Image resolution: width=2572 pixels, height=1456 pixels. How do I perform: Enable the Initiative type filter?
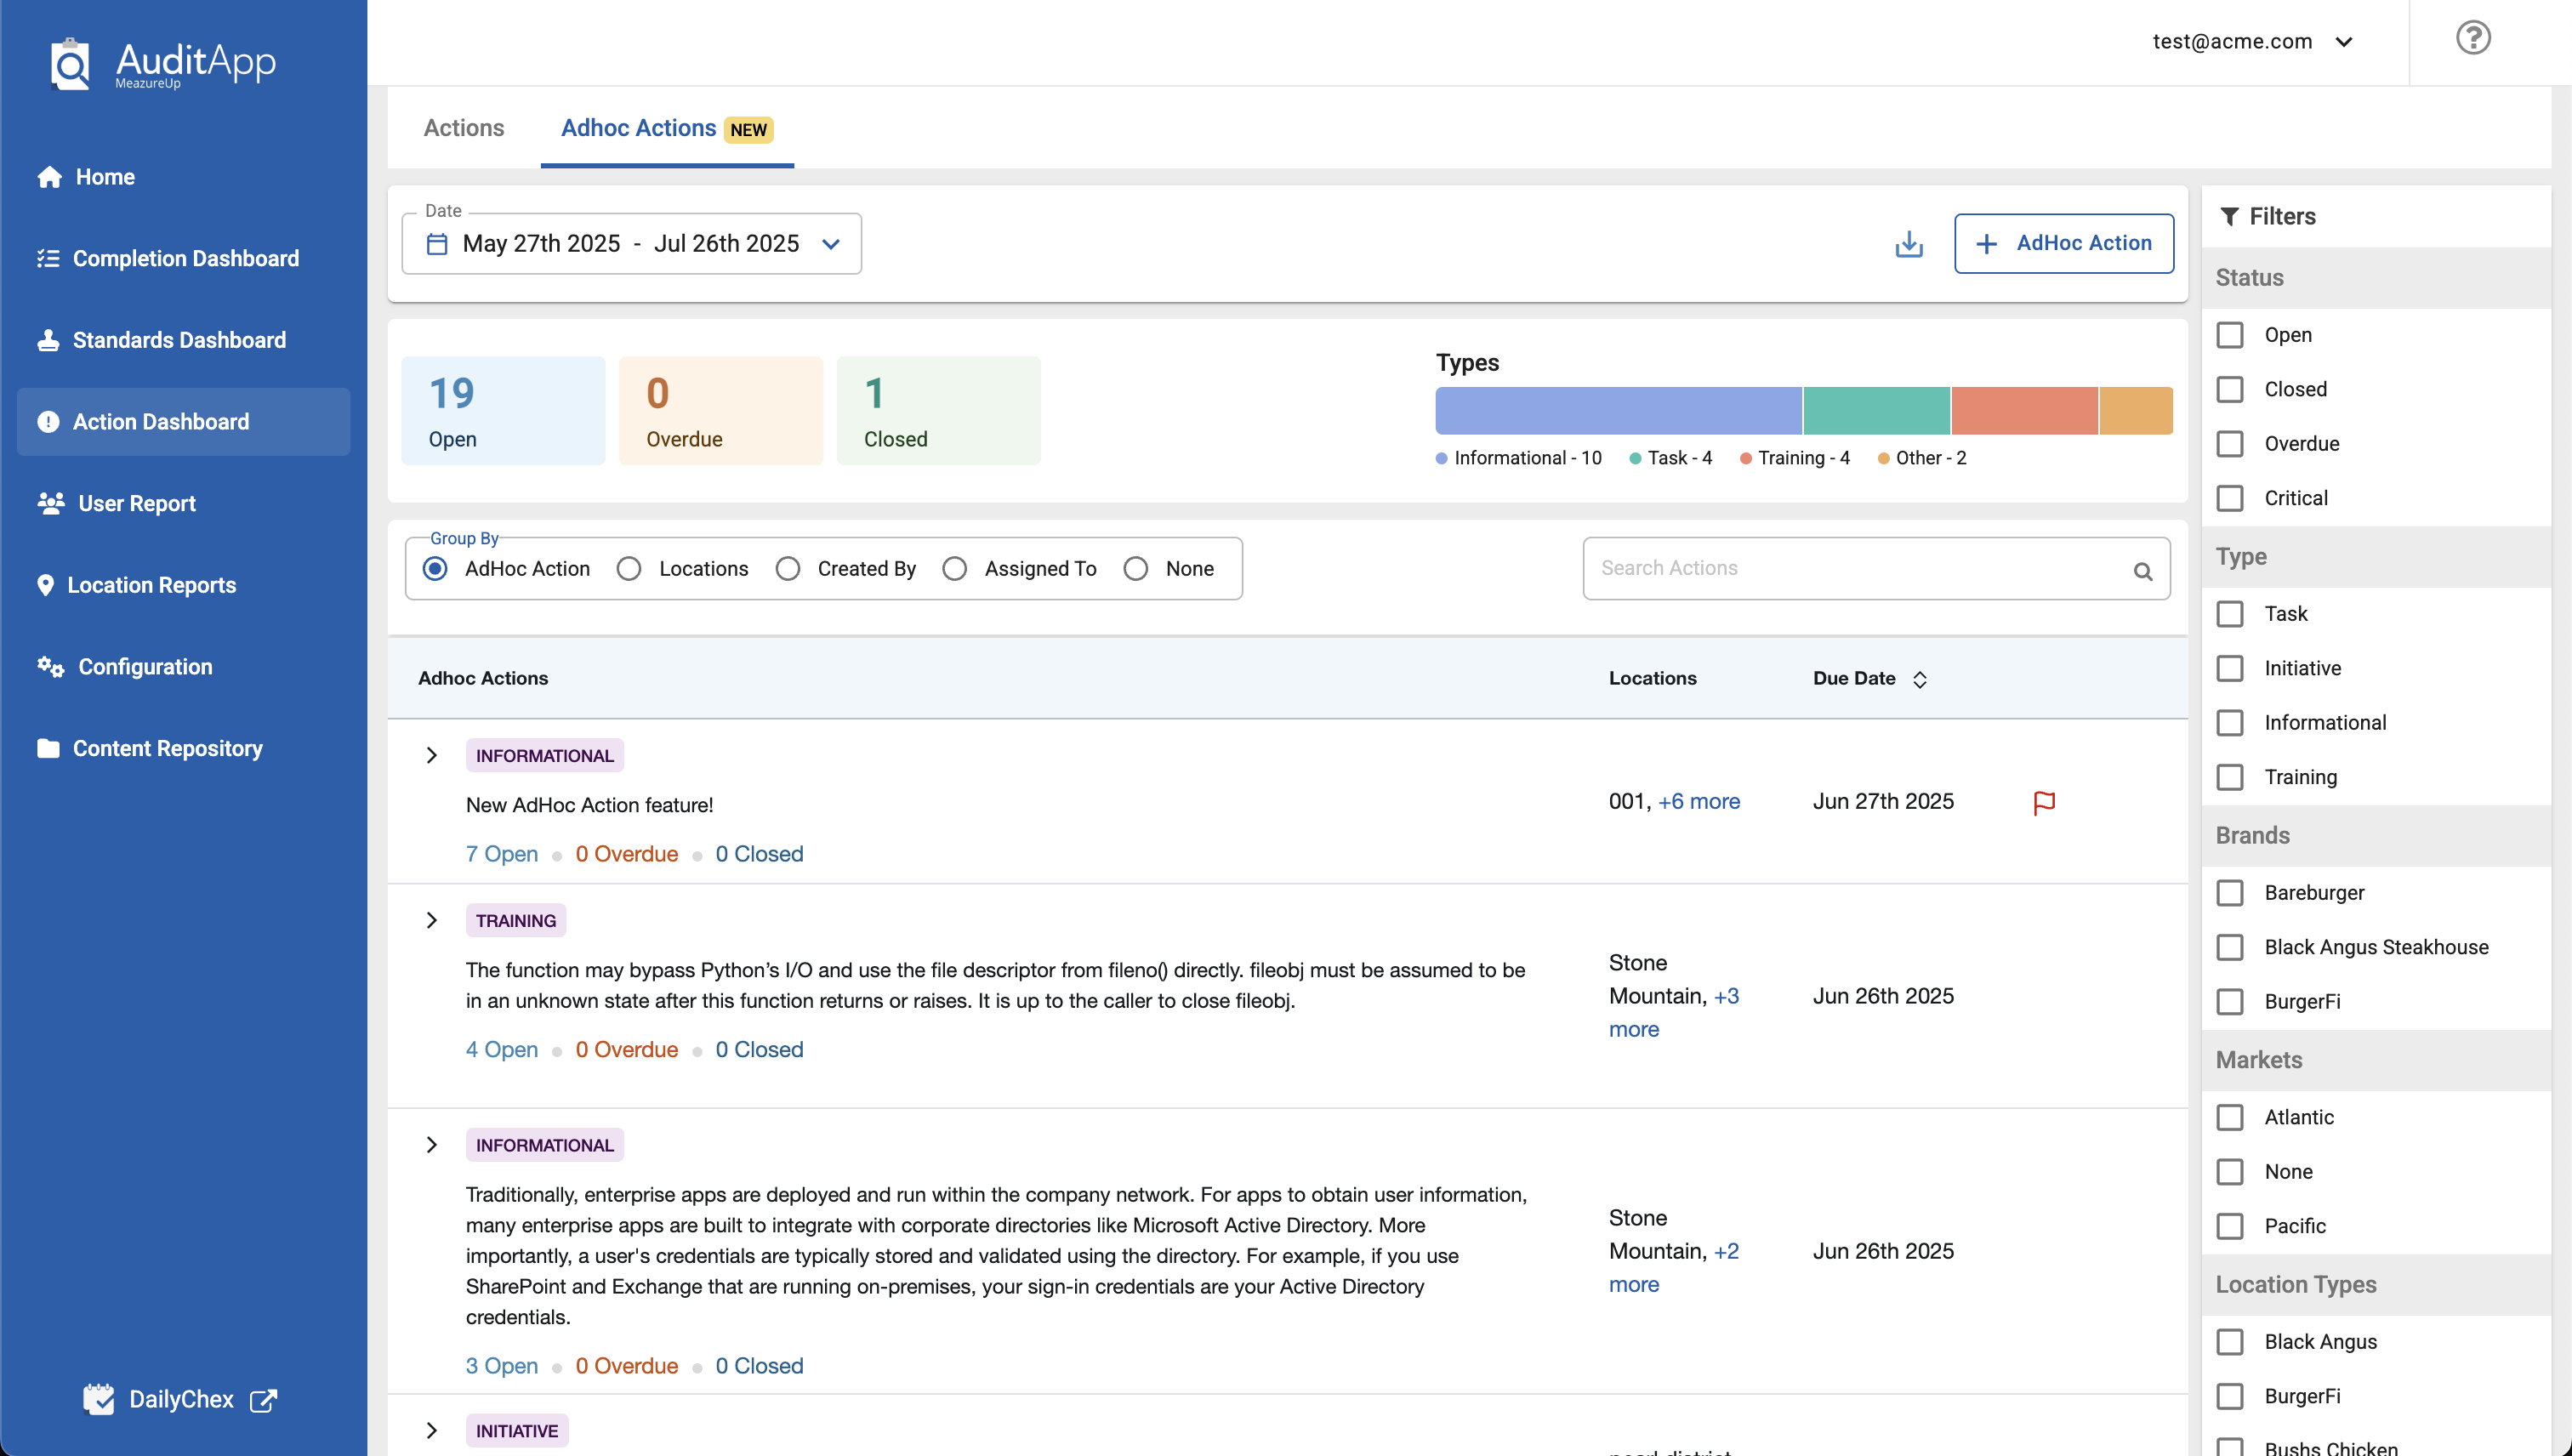pos(2230,668)
